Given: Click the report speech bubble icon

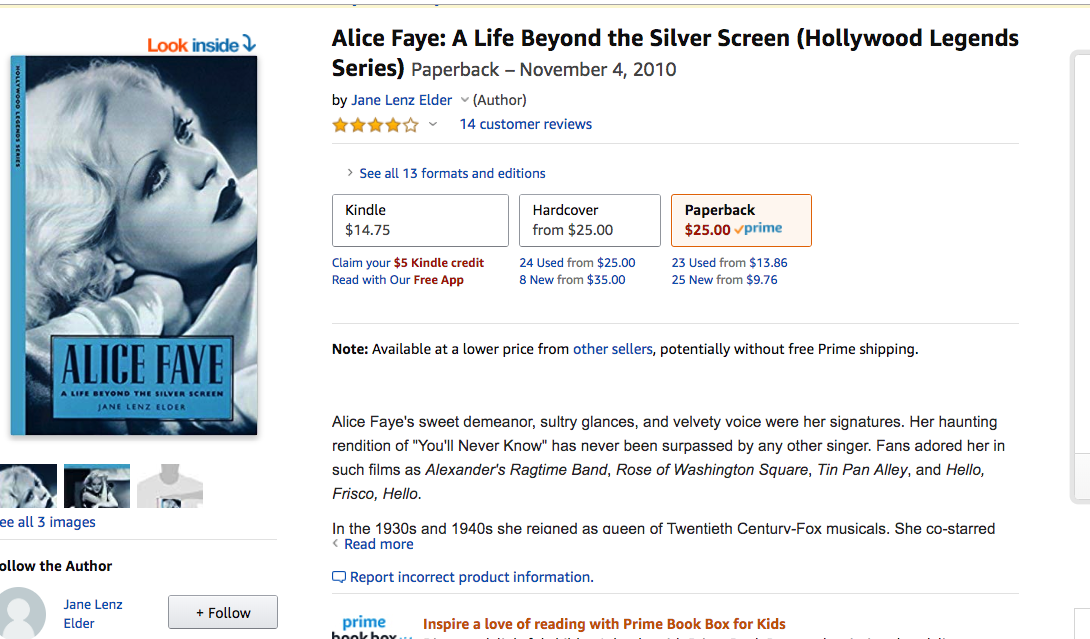Looking at the screenshot, I should 339,577.
